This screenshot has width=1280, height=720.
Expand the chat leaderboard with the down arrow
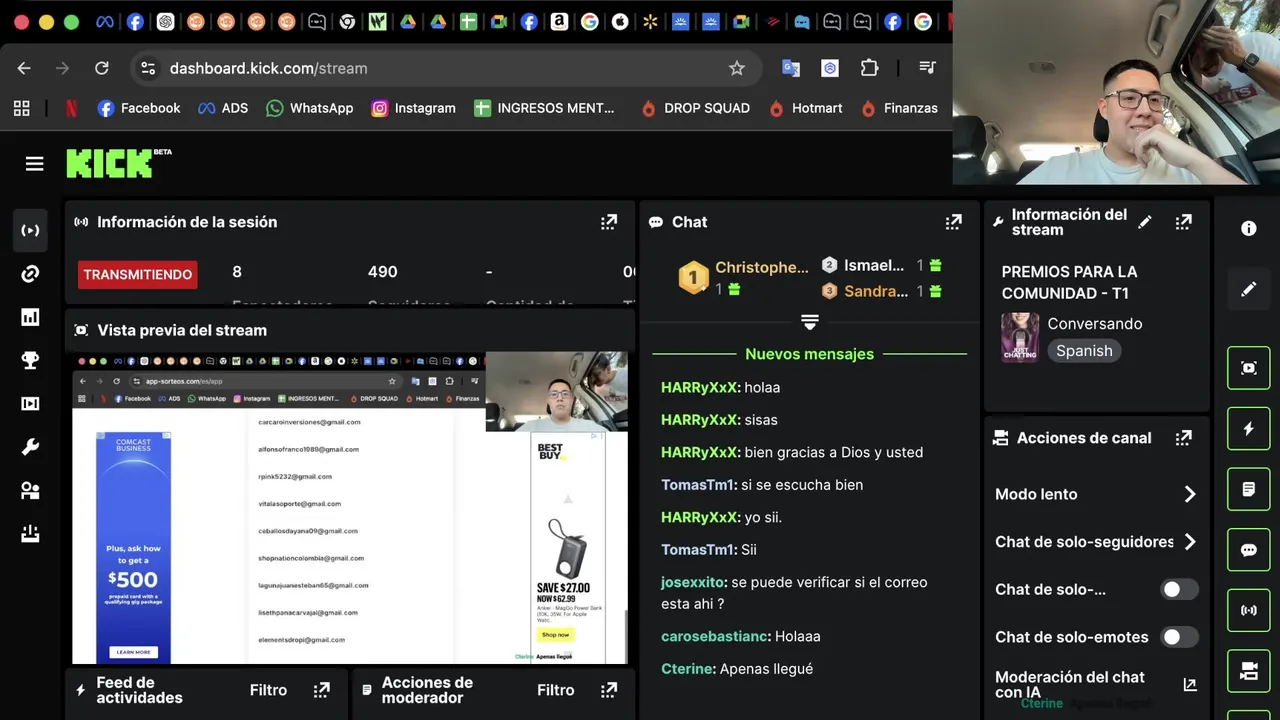point(810,322)
